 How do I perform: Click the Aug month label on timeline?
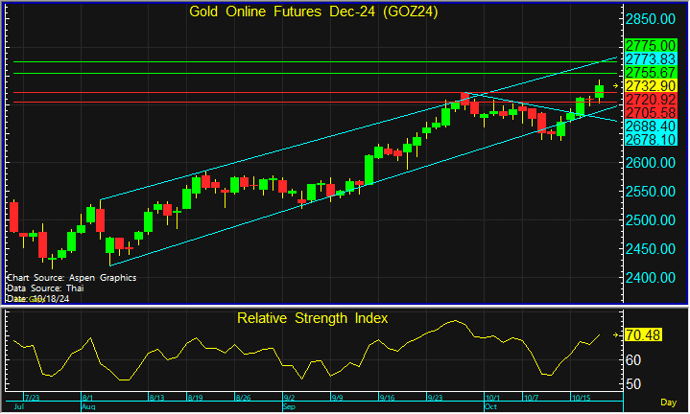coord(87,407)
